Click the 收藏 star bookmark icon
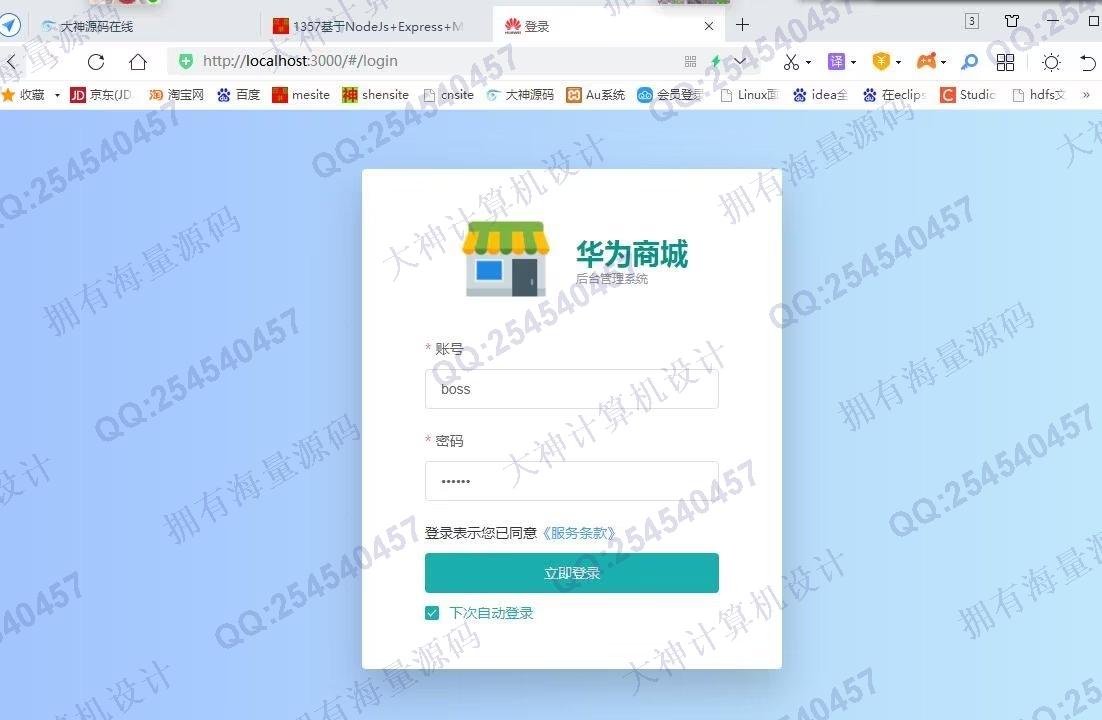The width and height of the screenshot is (1102, 720). coord(8,94)
